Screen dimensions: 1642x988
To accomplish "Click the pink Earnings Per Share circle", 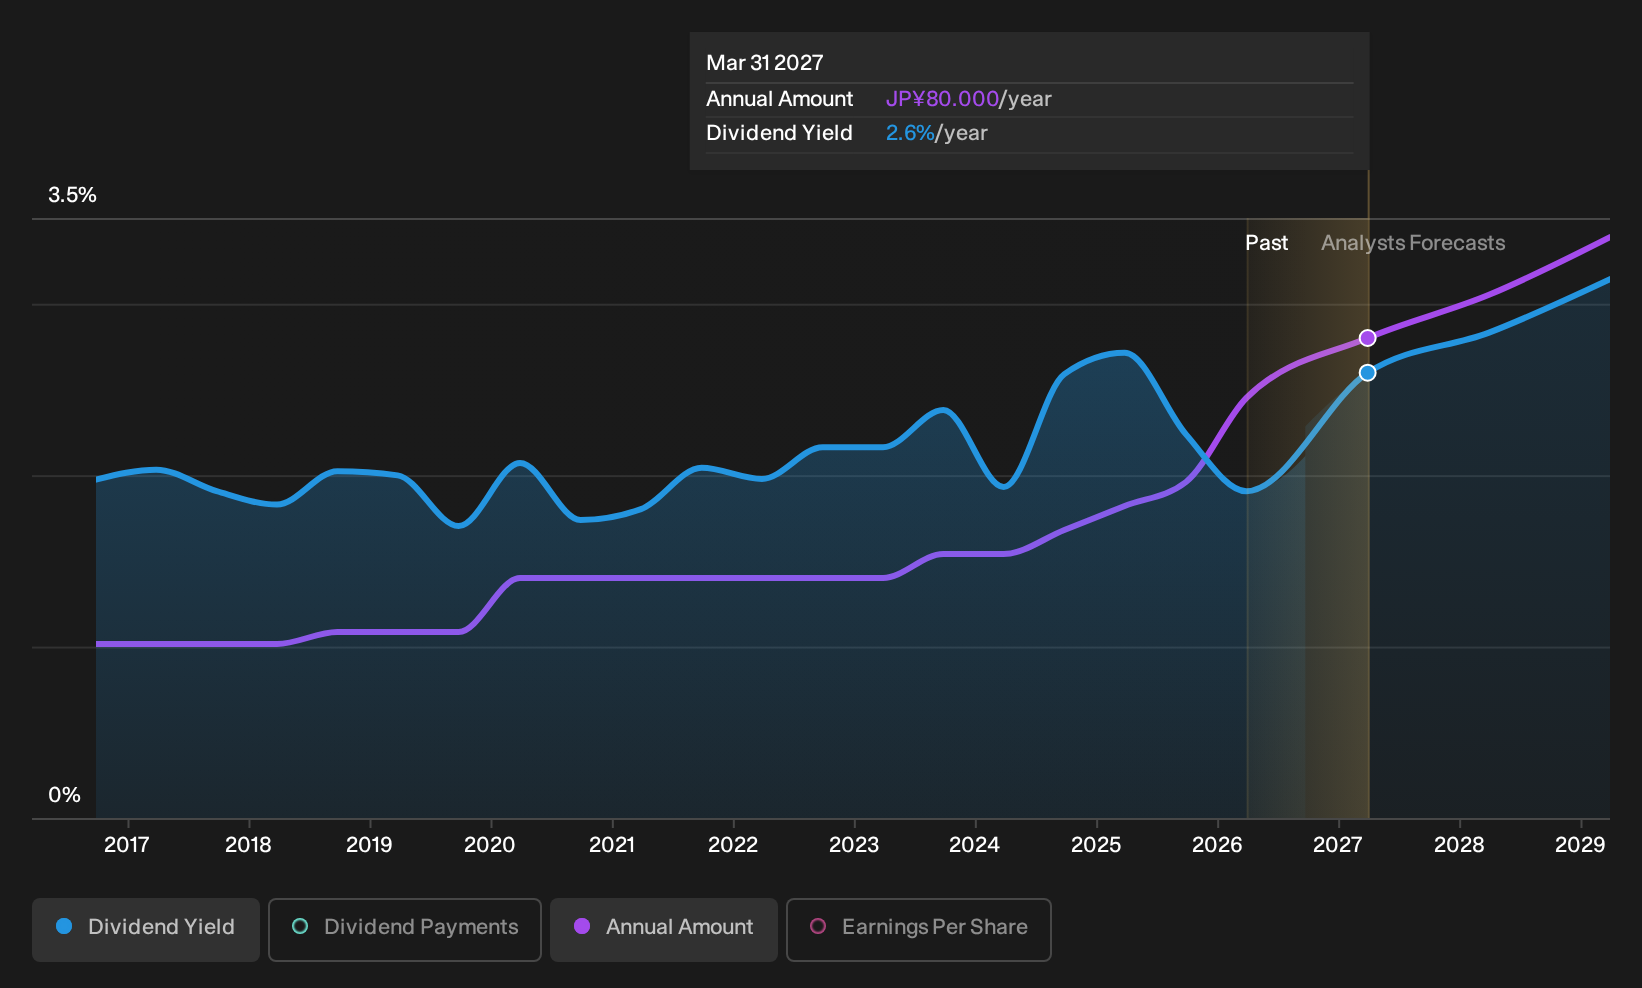I will tap(818, 927).
